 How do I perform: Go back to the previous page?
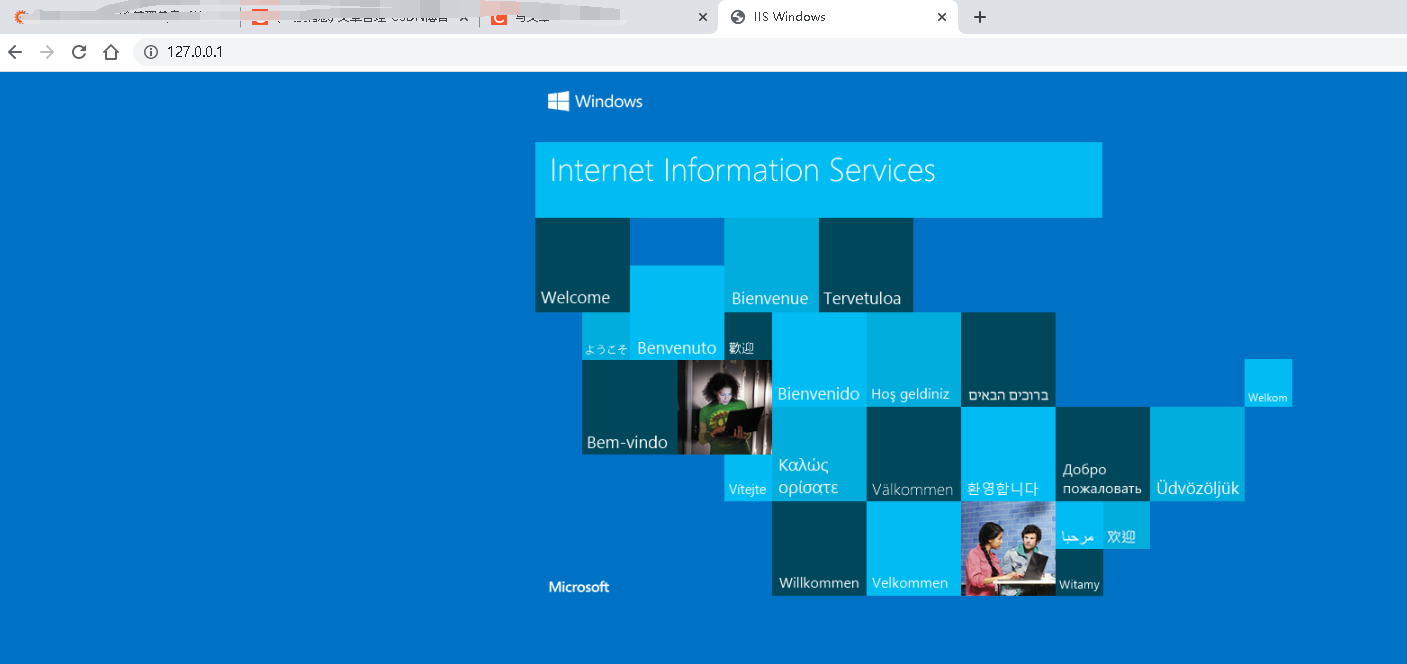coord(15,52)
